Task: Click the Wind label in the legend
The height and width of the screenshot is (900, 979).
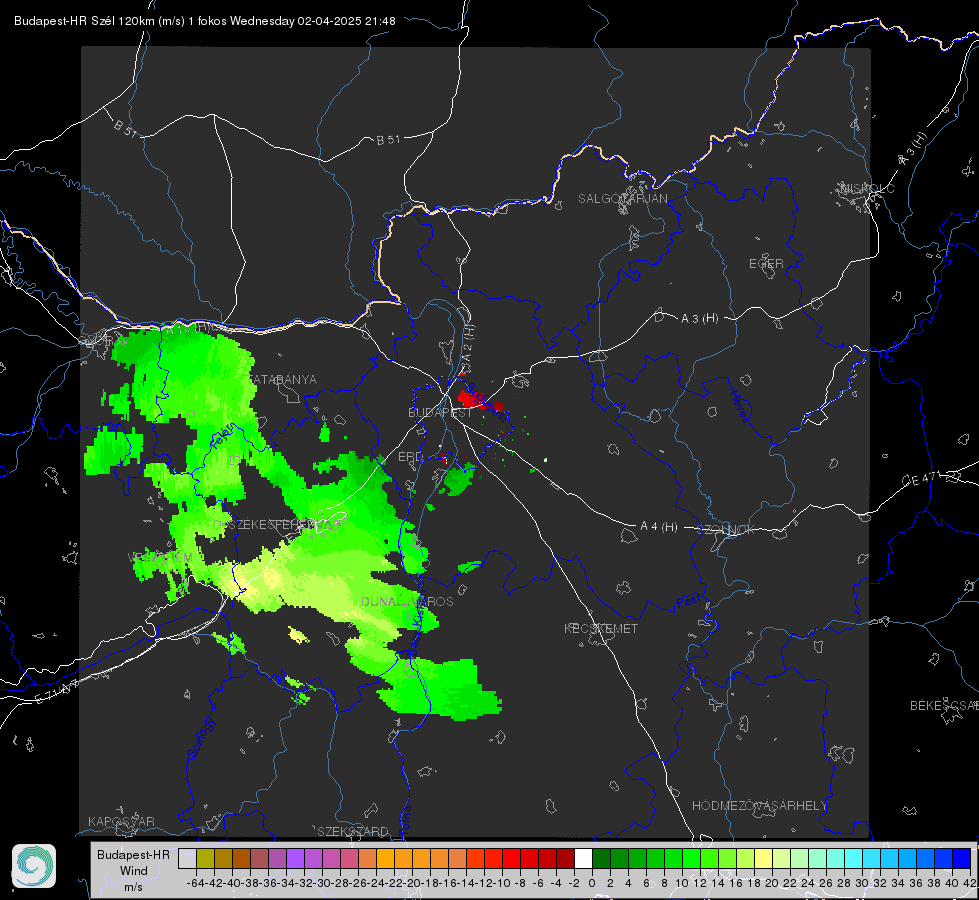Action: (x=134, y=871)
